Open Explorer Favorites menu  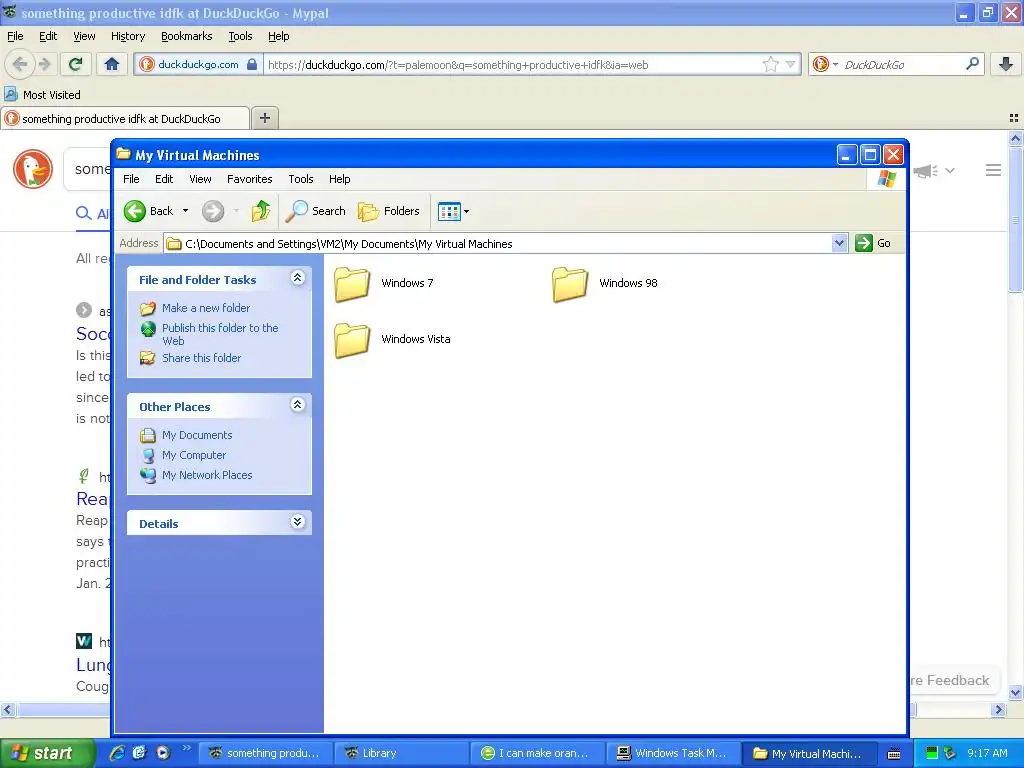point(249,179)
